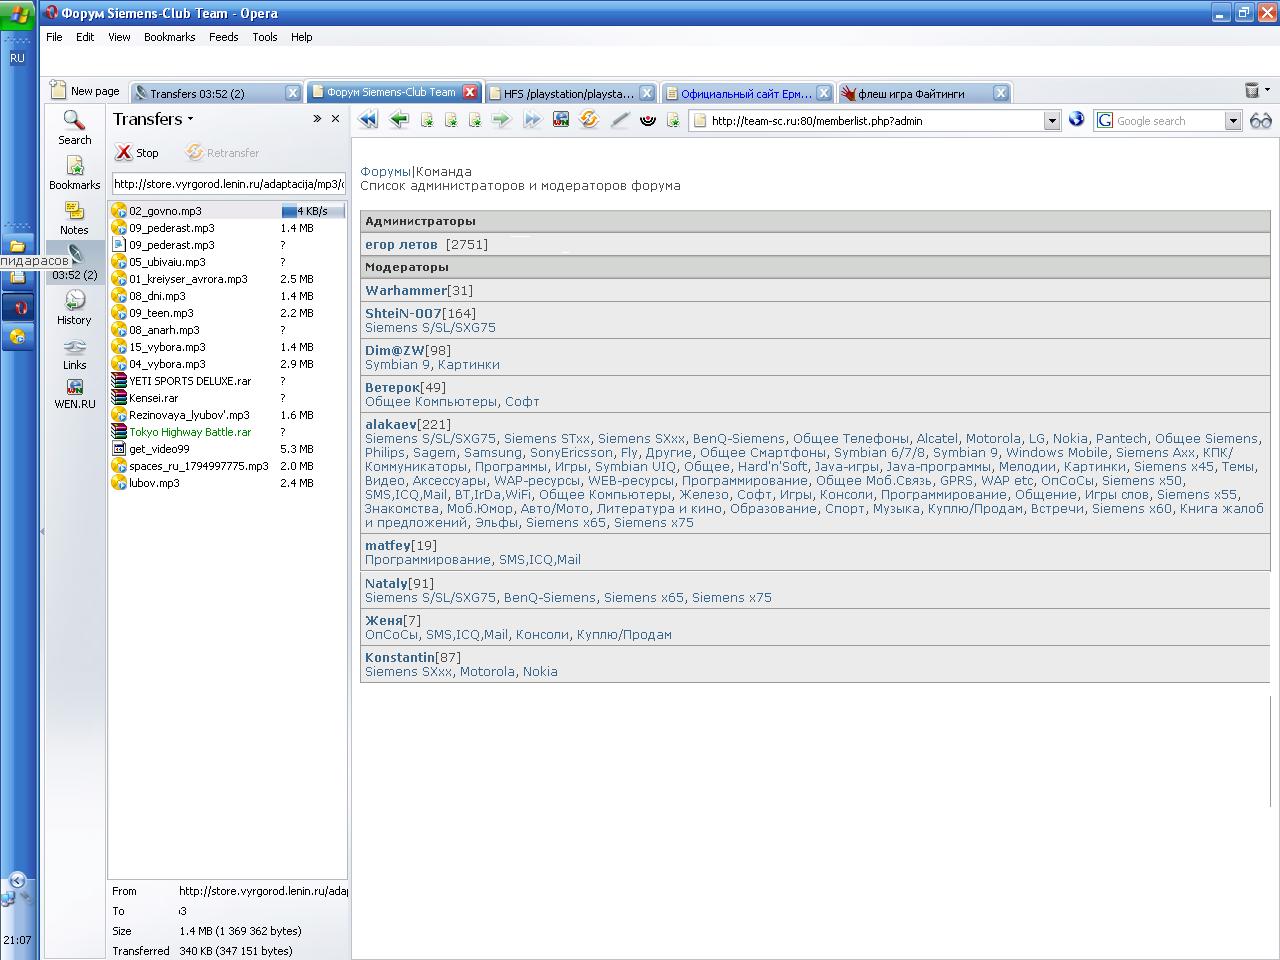Open the Notes panel icon
The width and height of the screenshot is (1280, 960).
tap(74, 217)
